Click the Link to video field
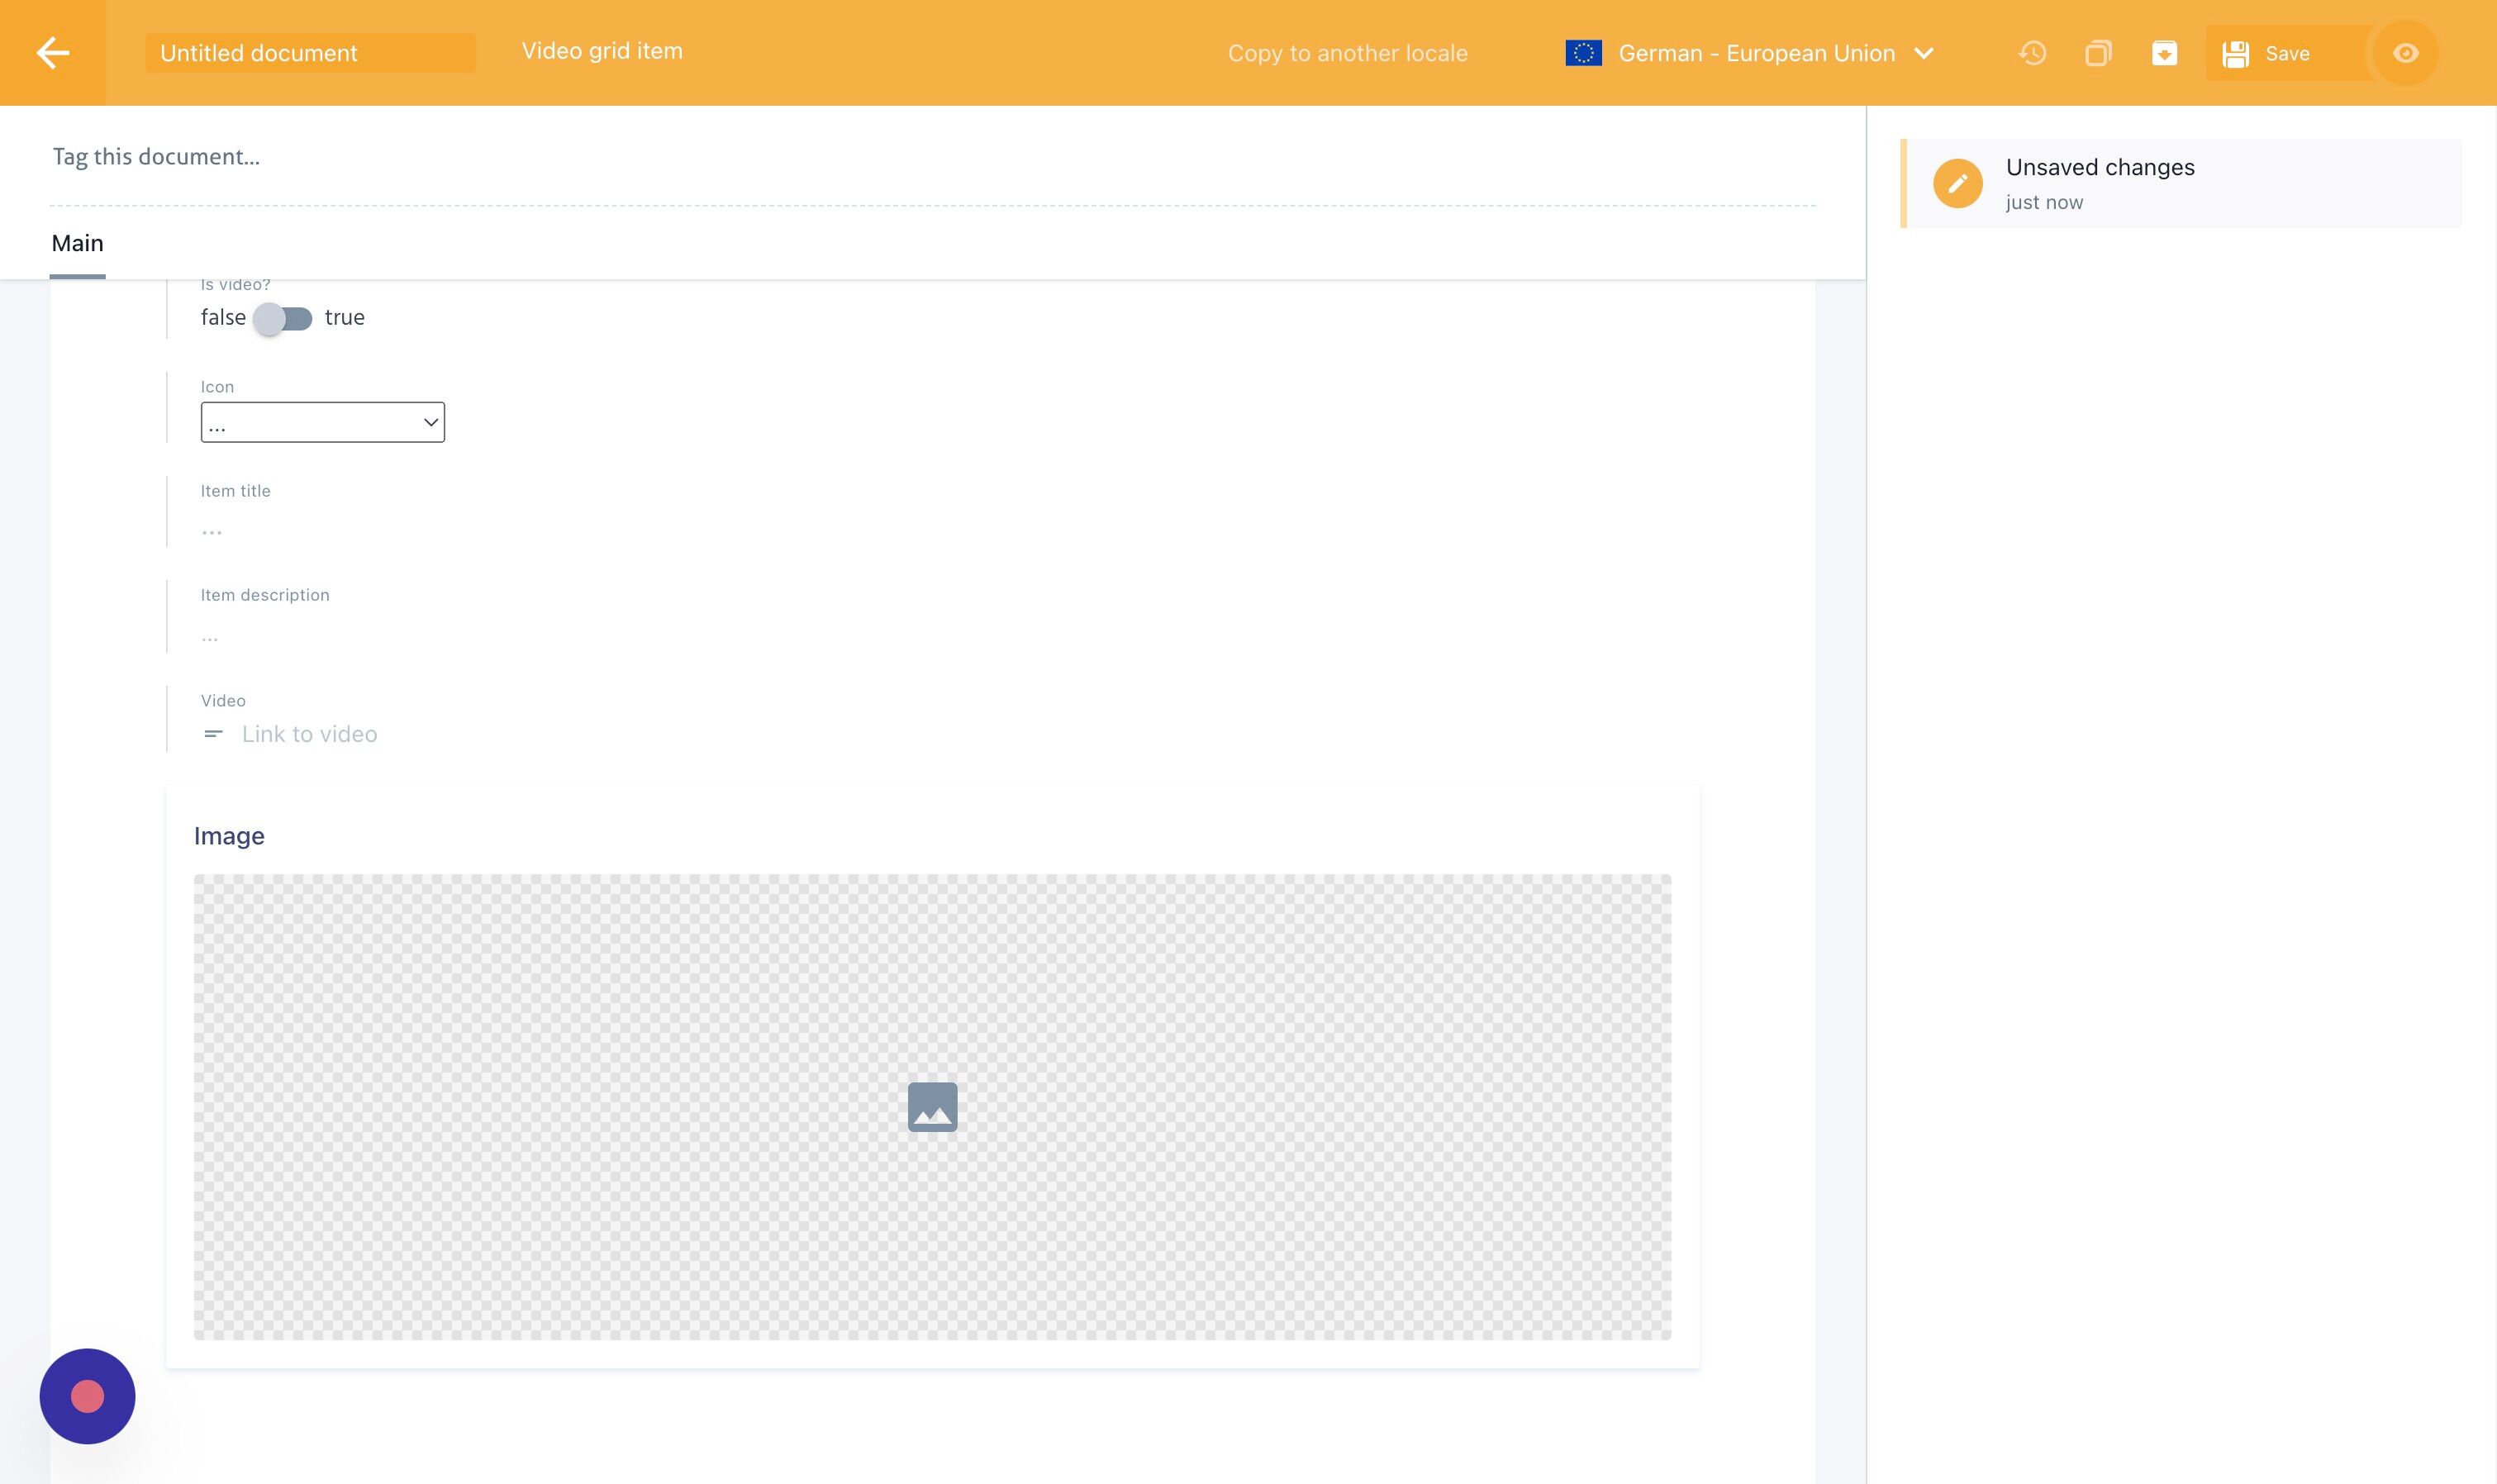This screenshot has width=2497, height=1484. click(x=310, y=734)
